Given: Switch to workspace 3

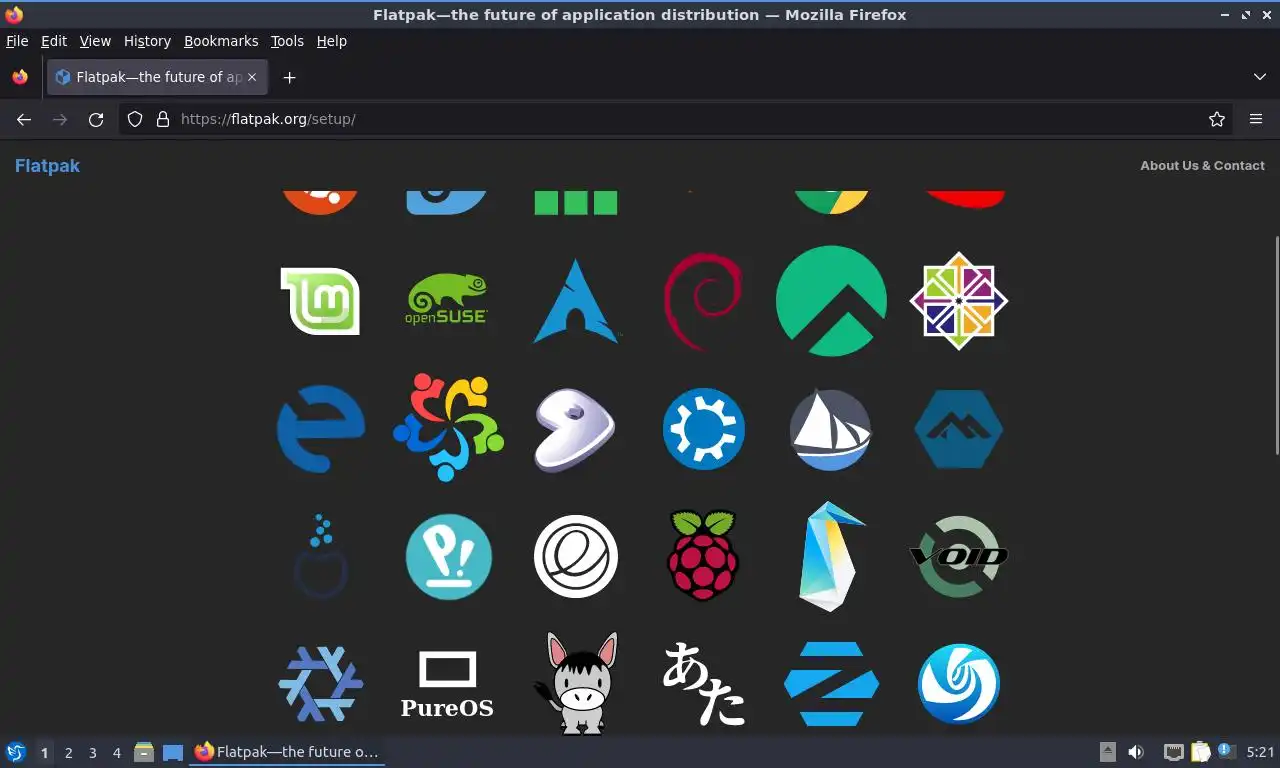Looking at the screenshot, I should click(93, 753).
